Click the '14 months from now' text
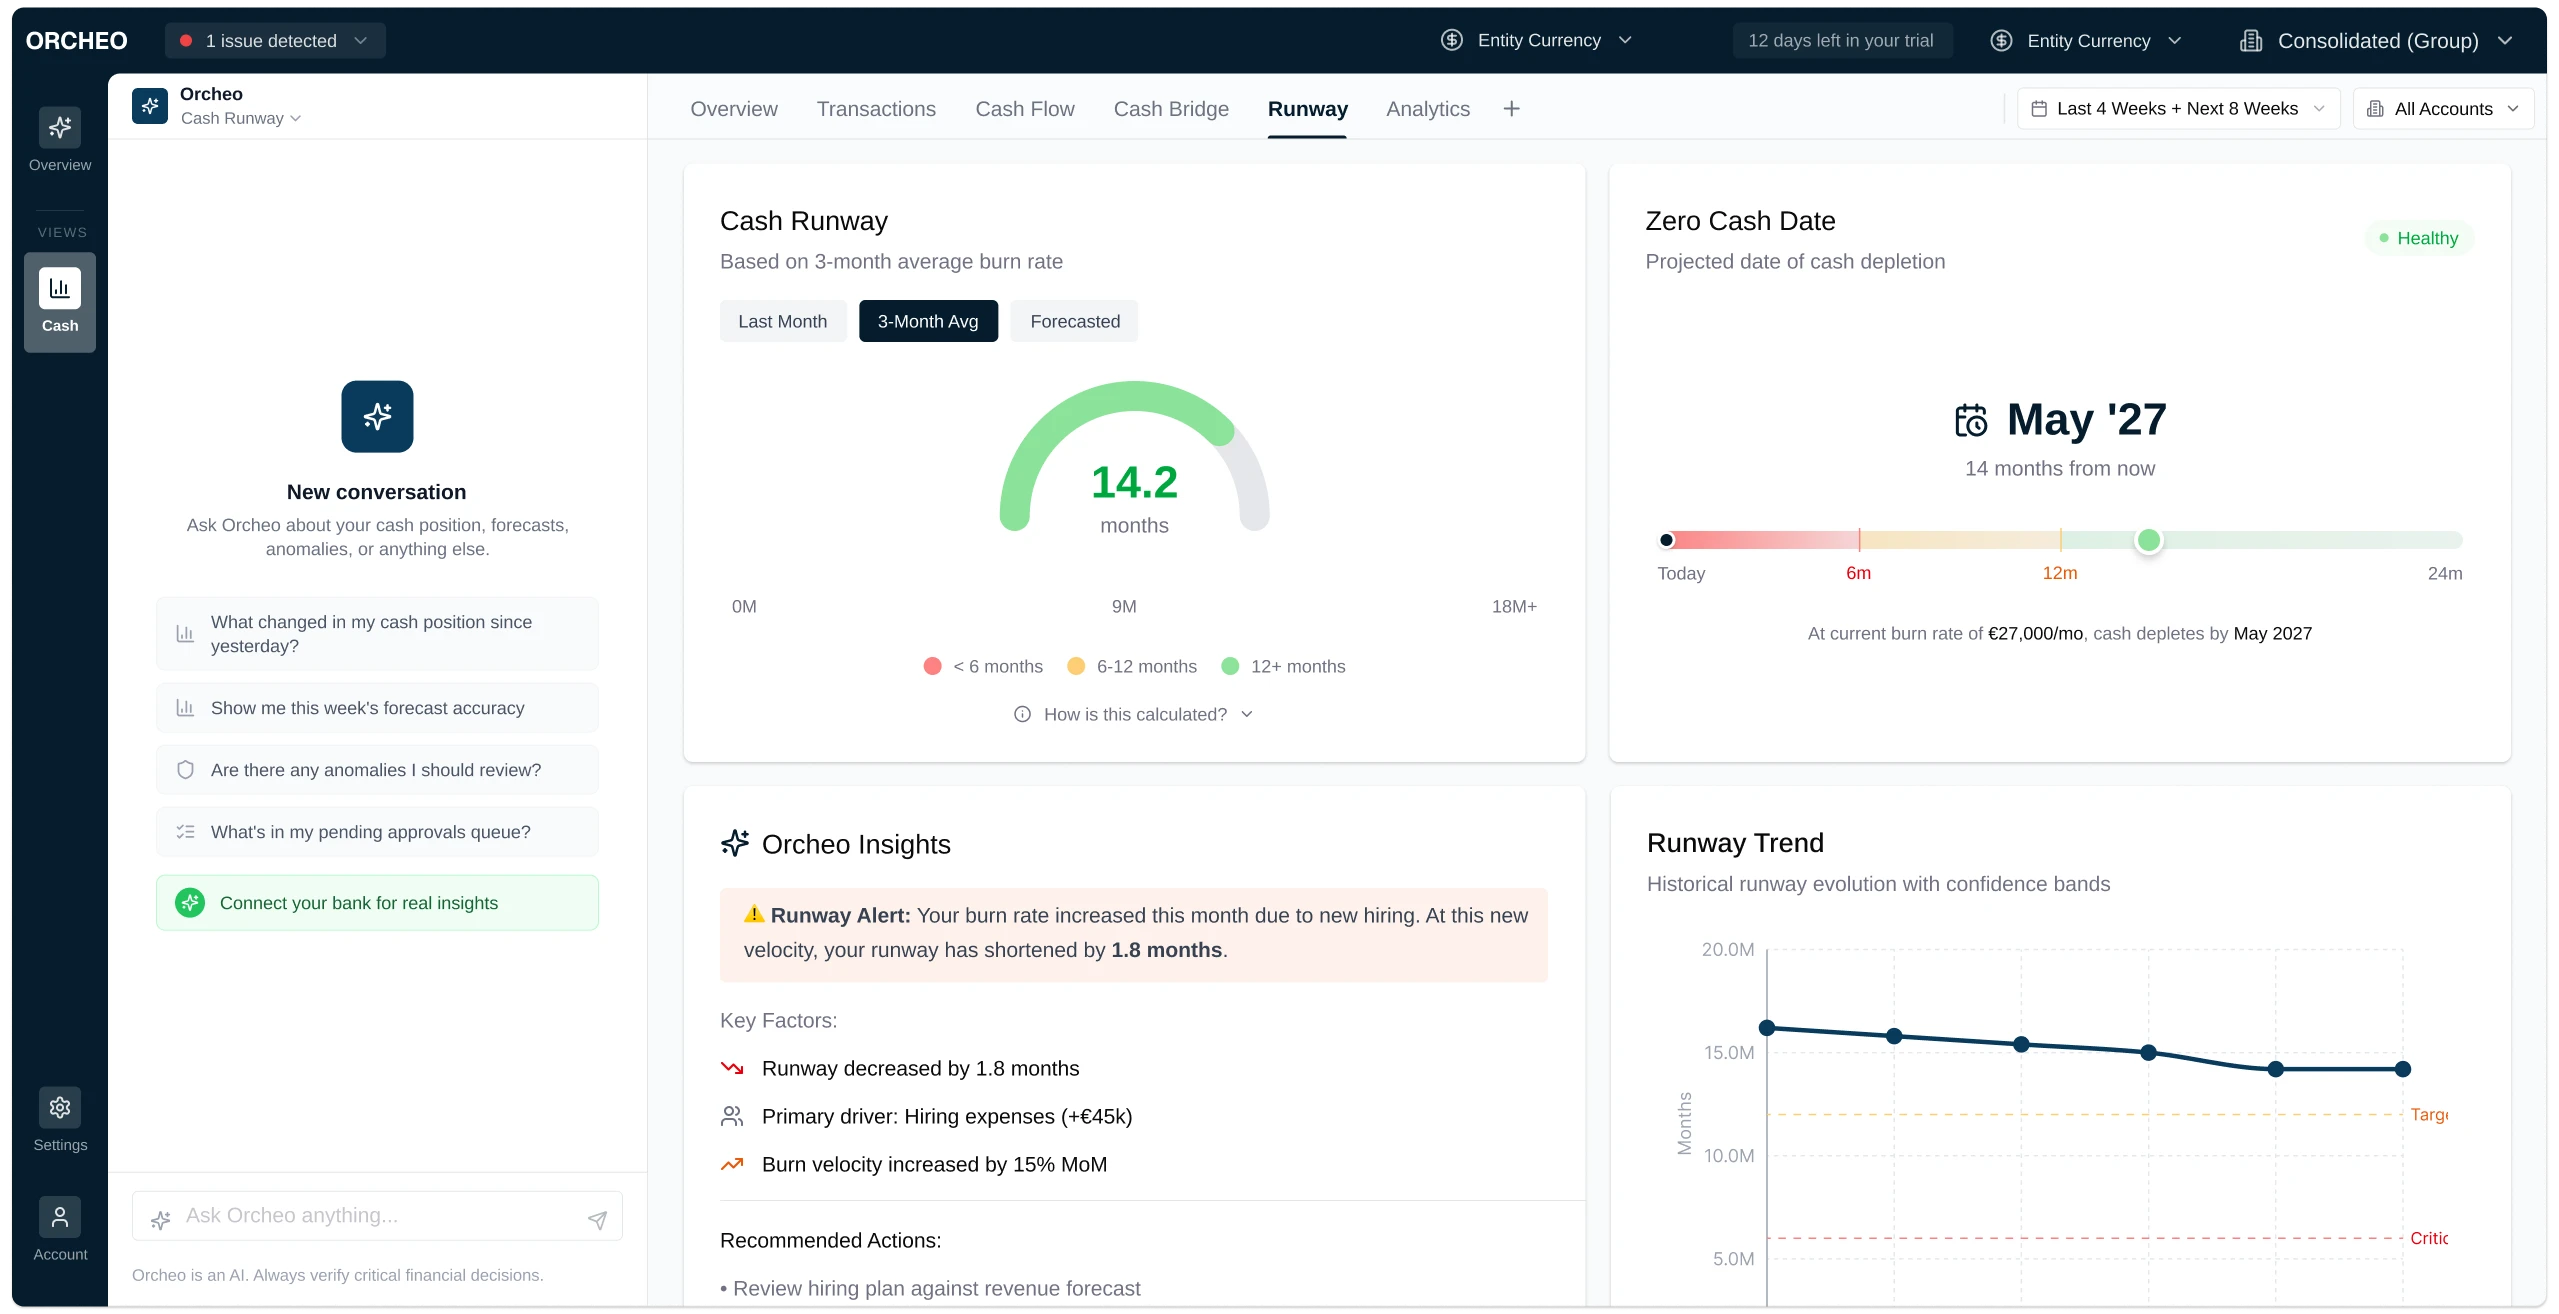Image resolution: width=2559 pixels, height=1314 pixels. [x=2059, y=468]
